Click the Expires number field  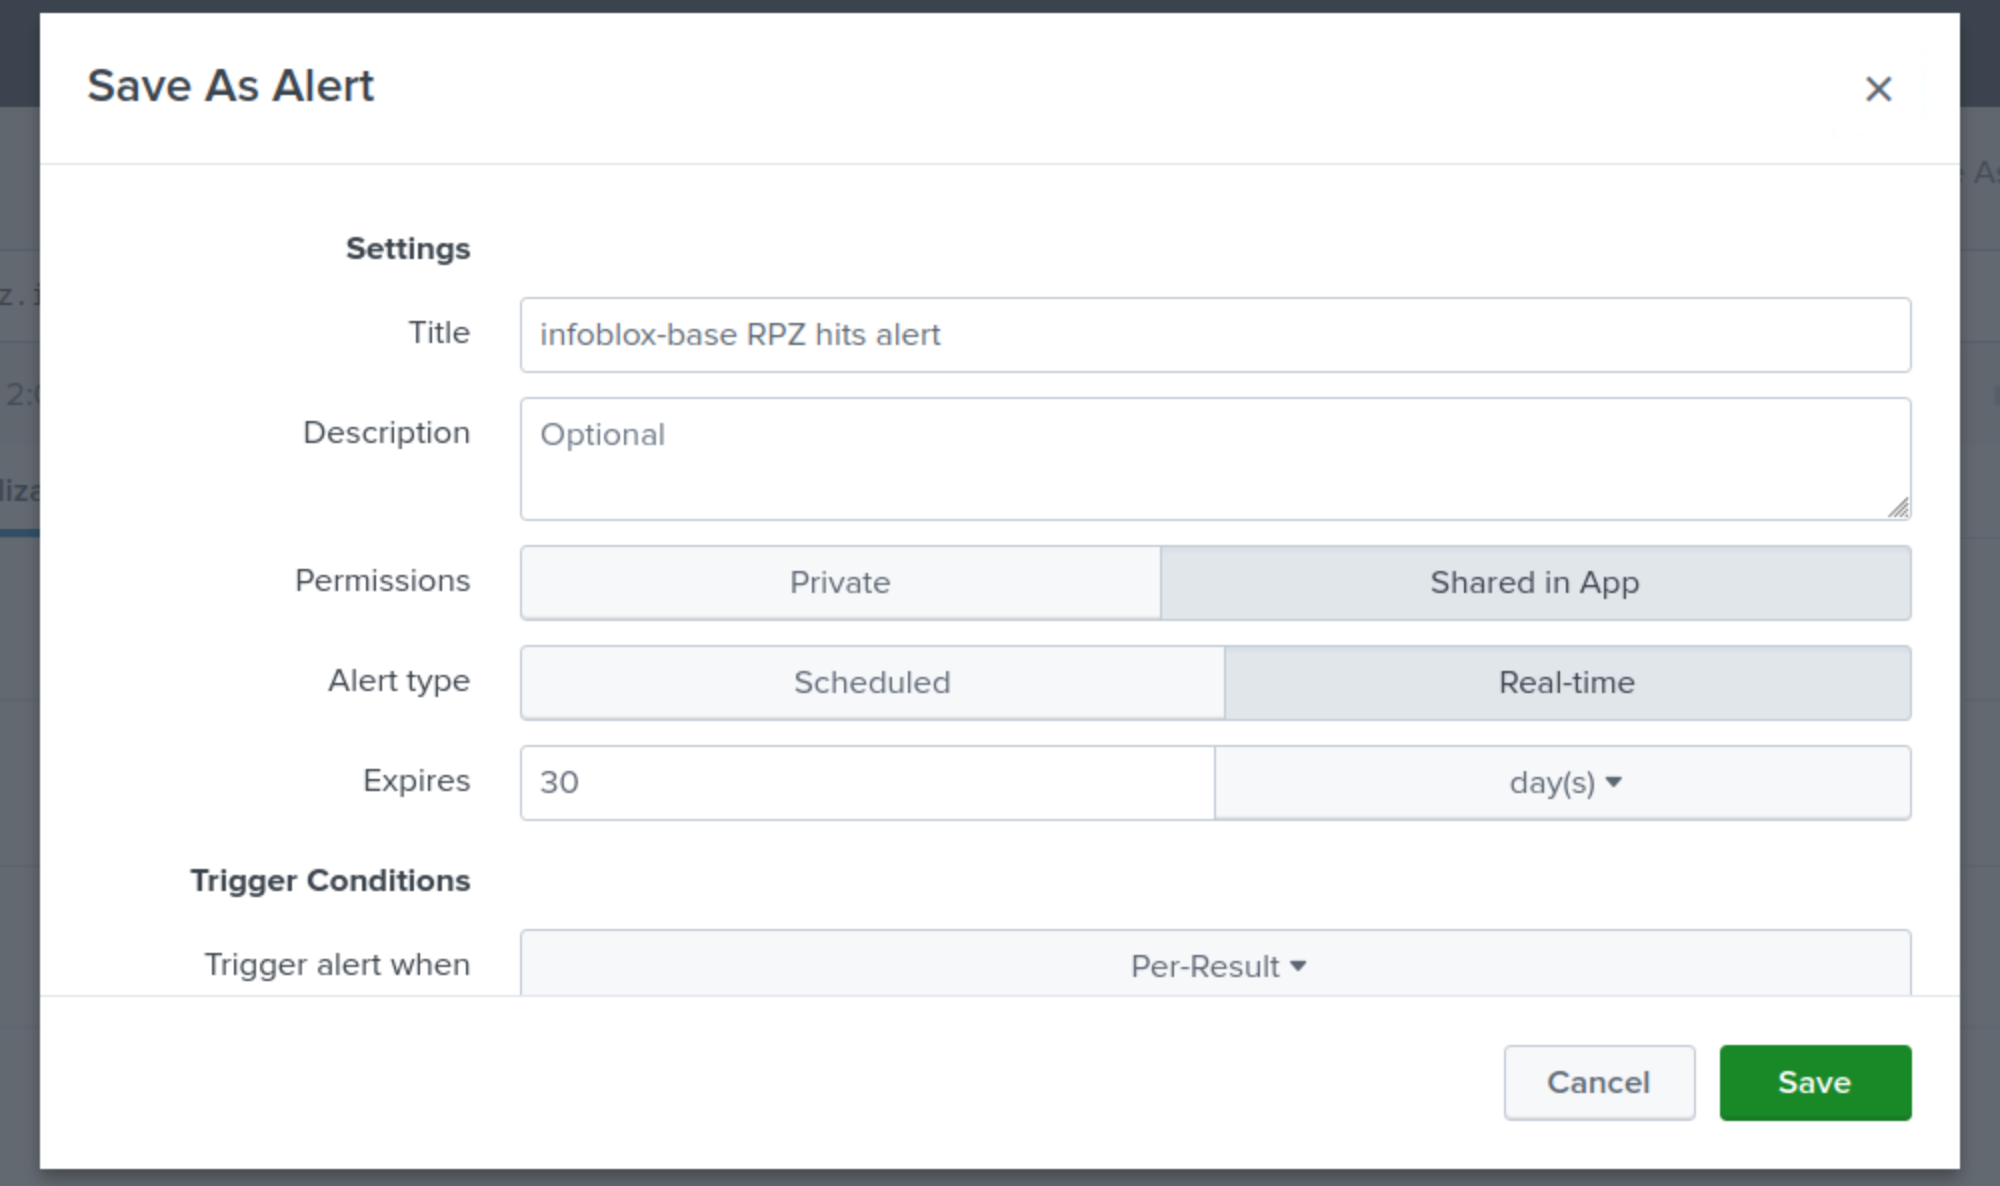click(866, 782)
